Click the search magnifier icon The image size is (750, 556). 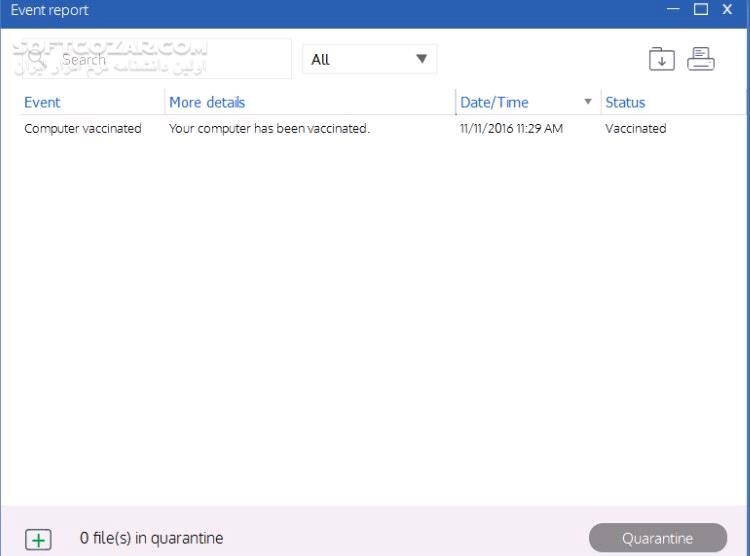(37, 60)
